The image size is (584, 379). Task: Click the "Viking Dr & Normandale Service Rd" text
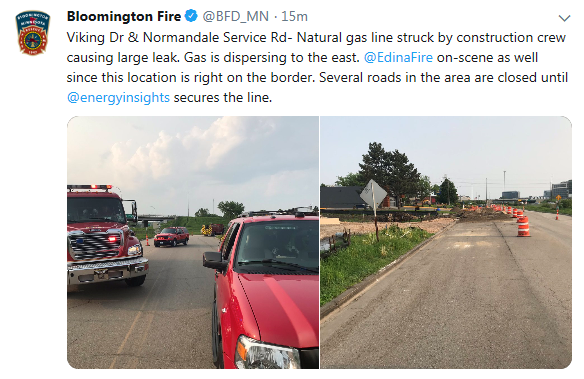(177, 37)
